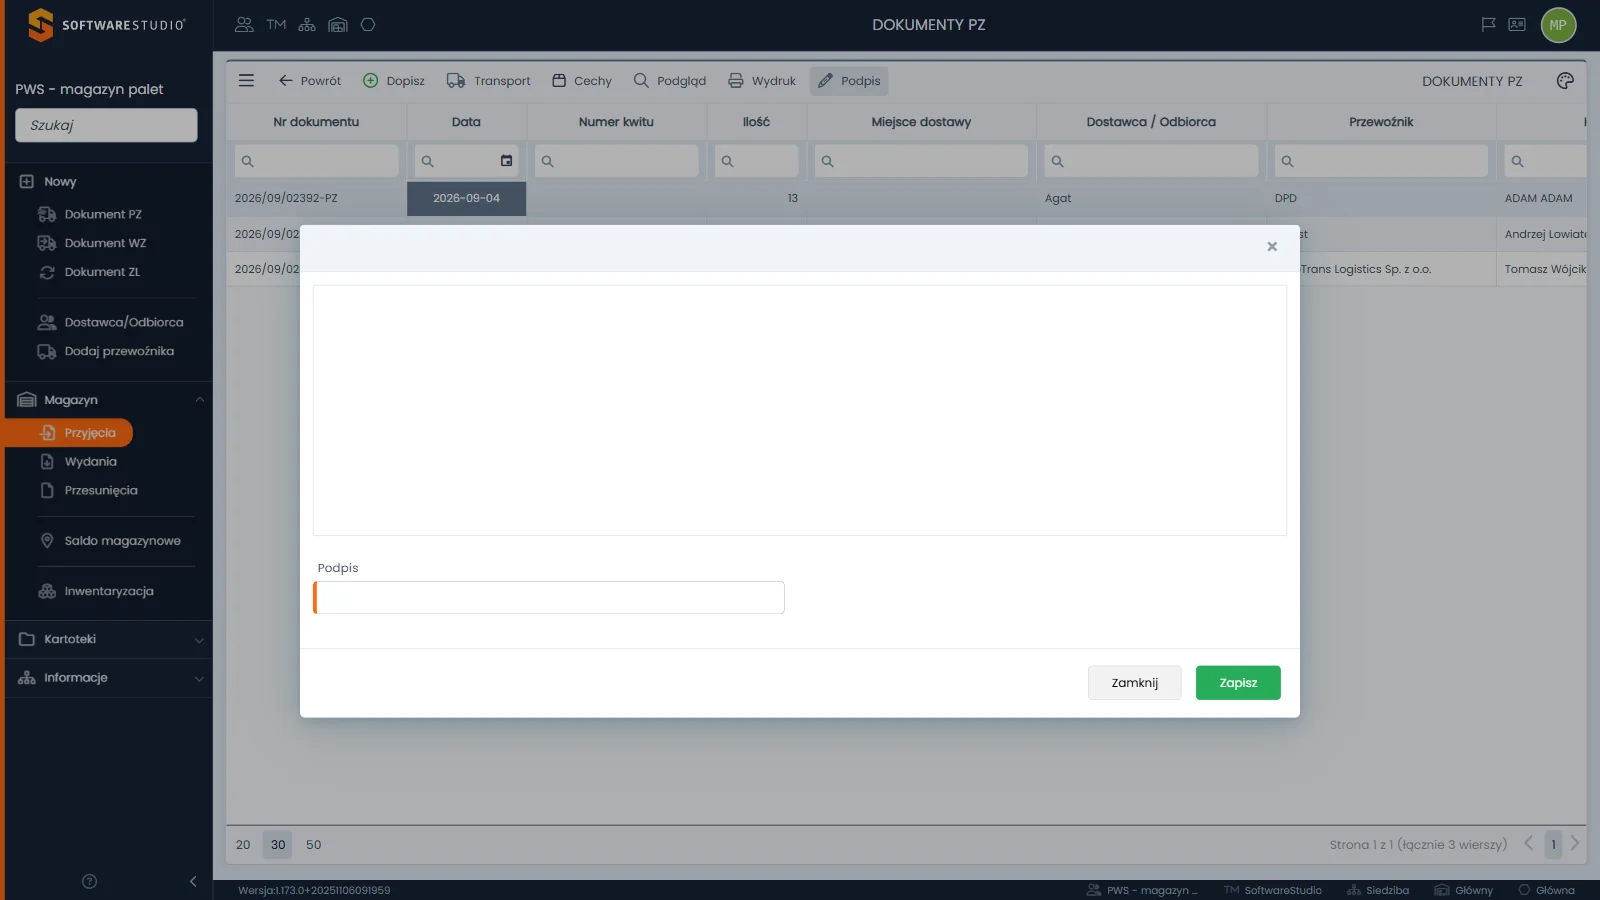Click the Nr dokumentu filter field
This screenshot has width=1600, height=900.
click(x=316, y=161)
